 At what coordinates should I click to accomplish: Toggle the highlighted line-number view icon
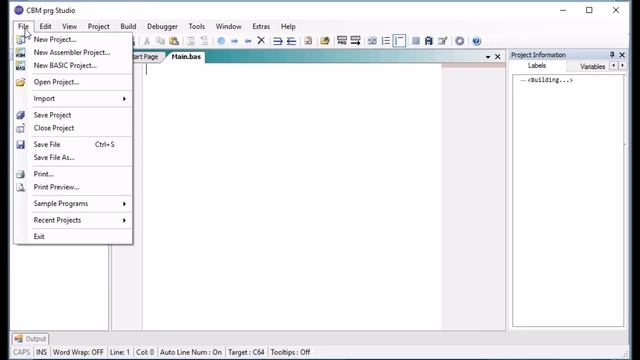pos(399,41)
